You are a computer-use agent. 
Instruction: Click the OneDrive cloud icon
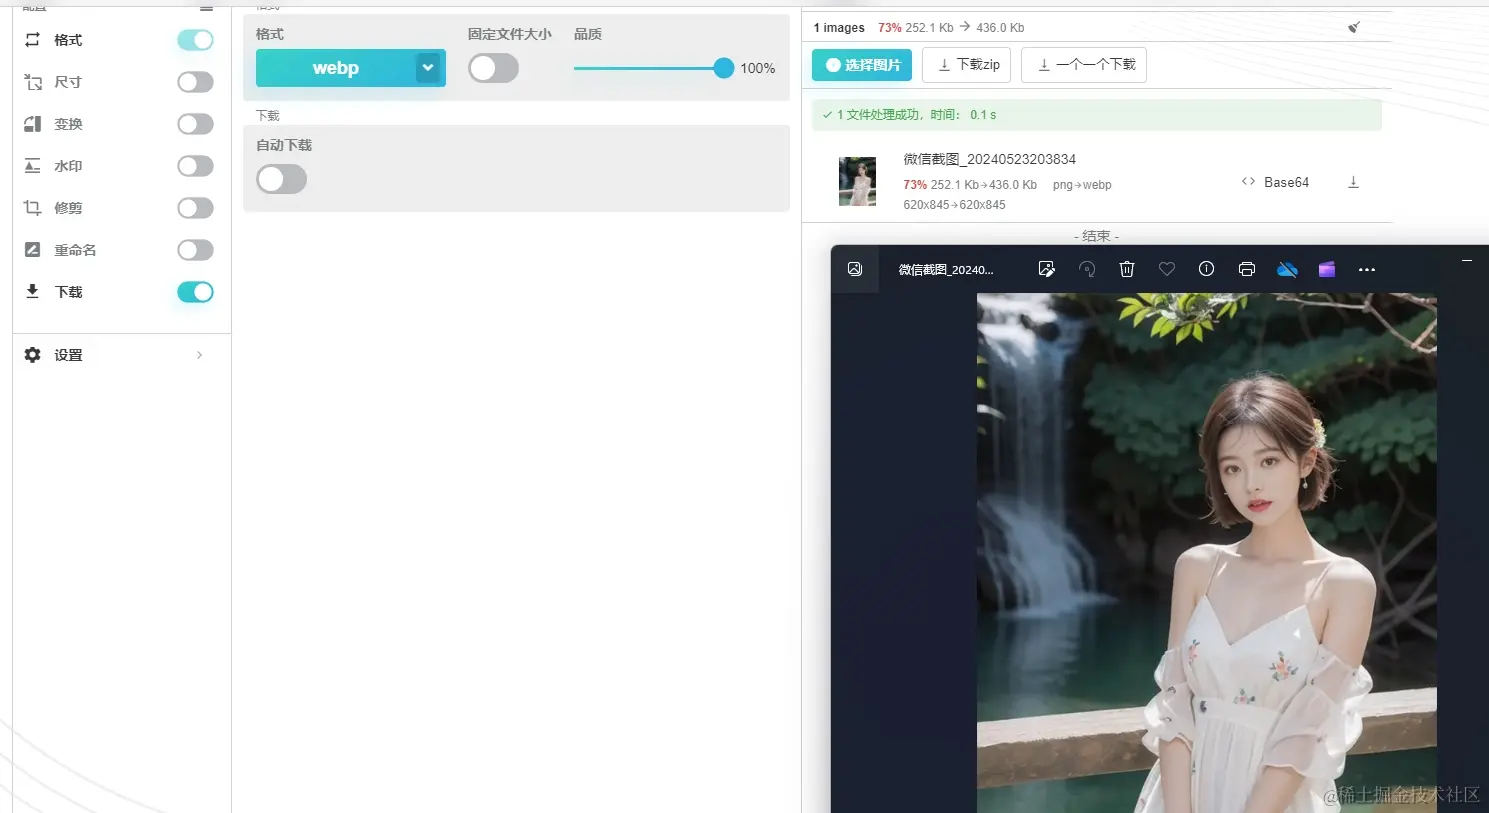[x=1287, y=269]
